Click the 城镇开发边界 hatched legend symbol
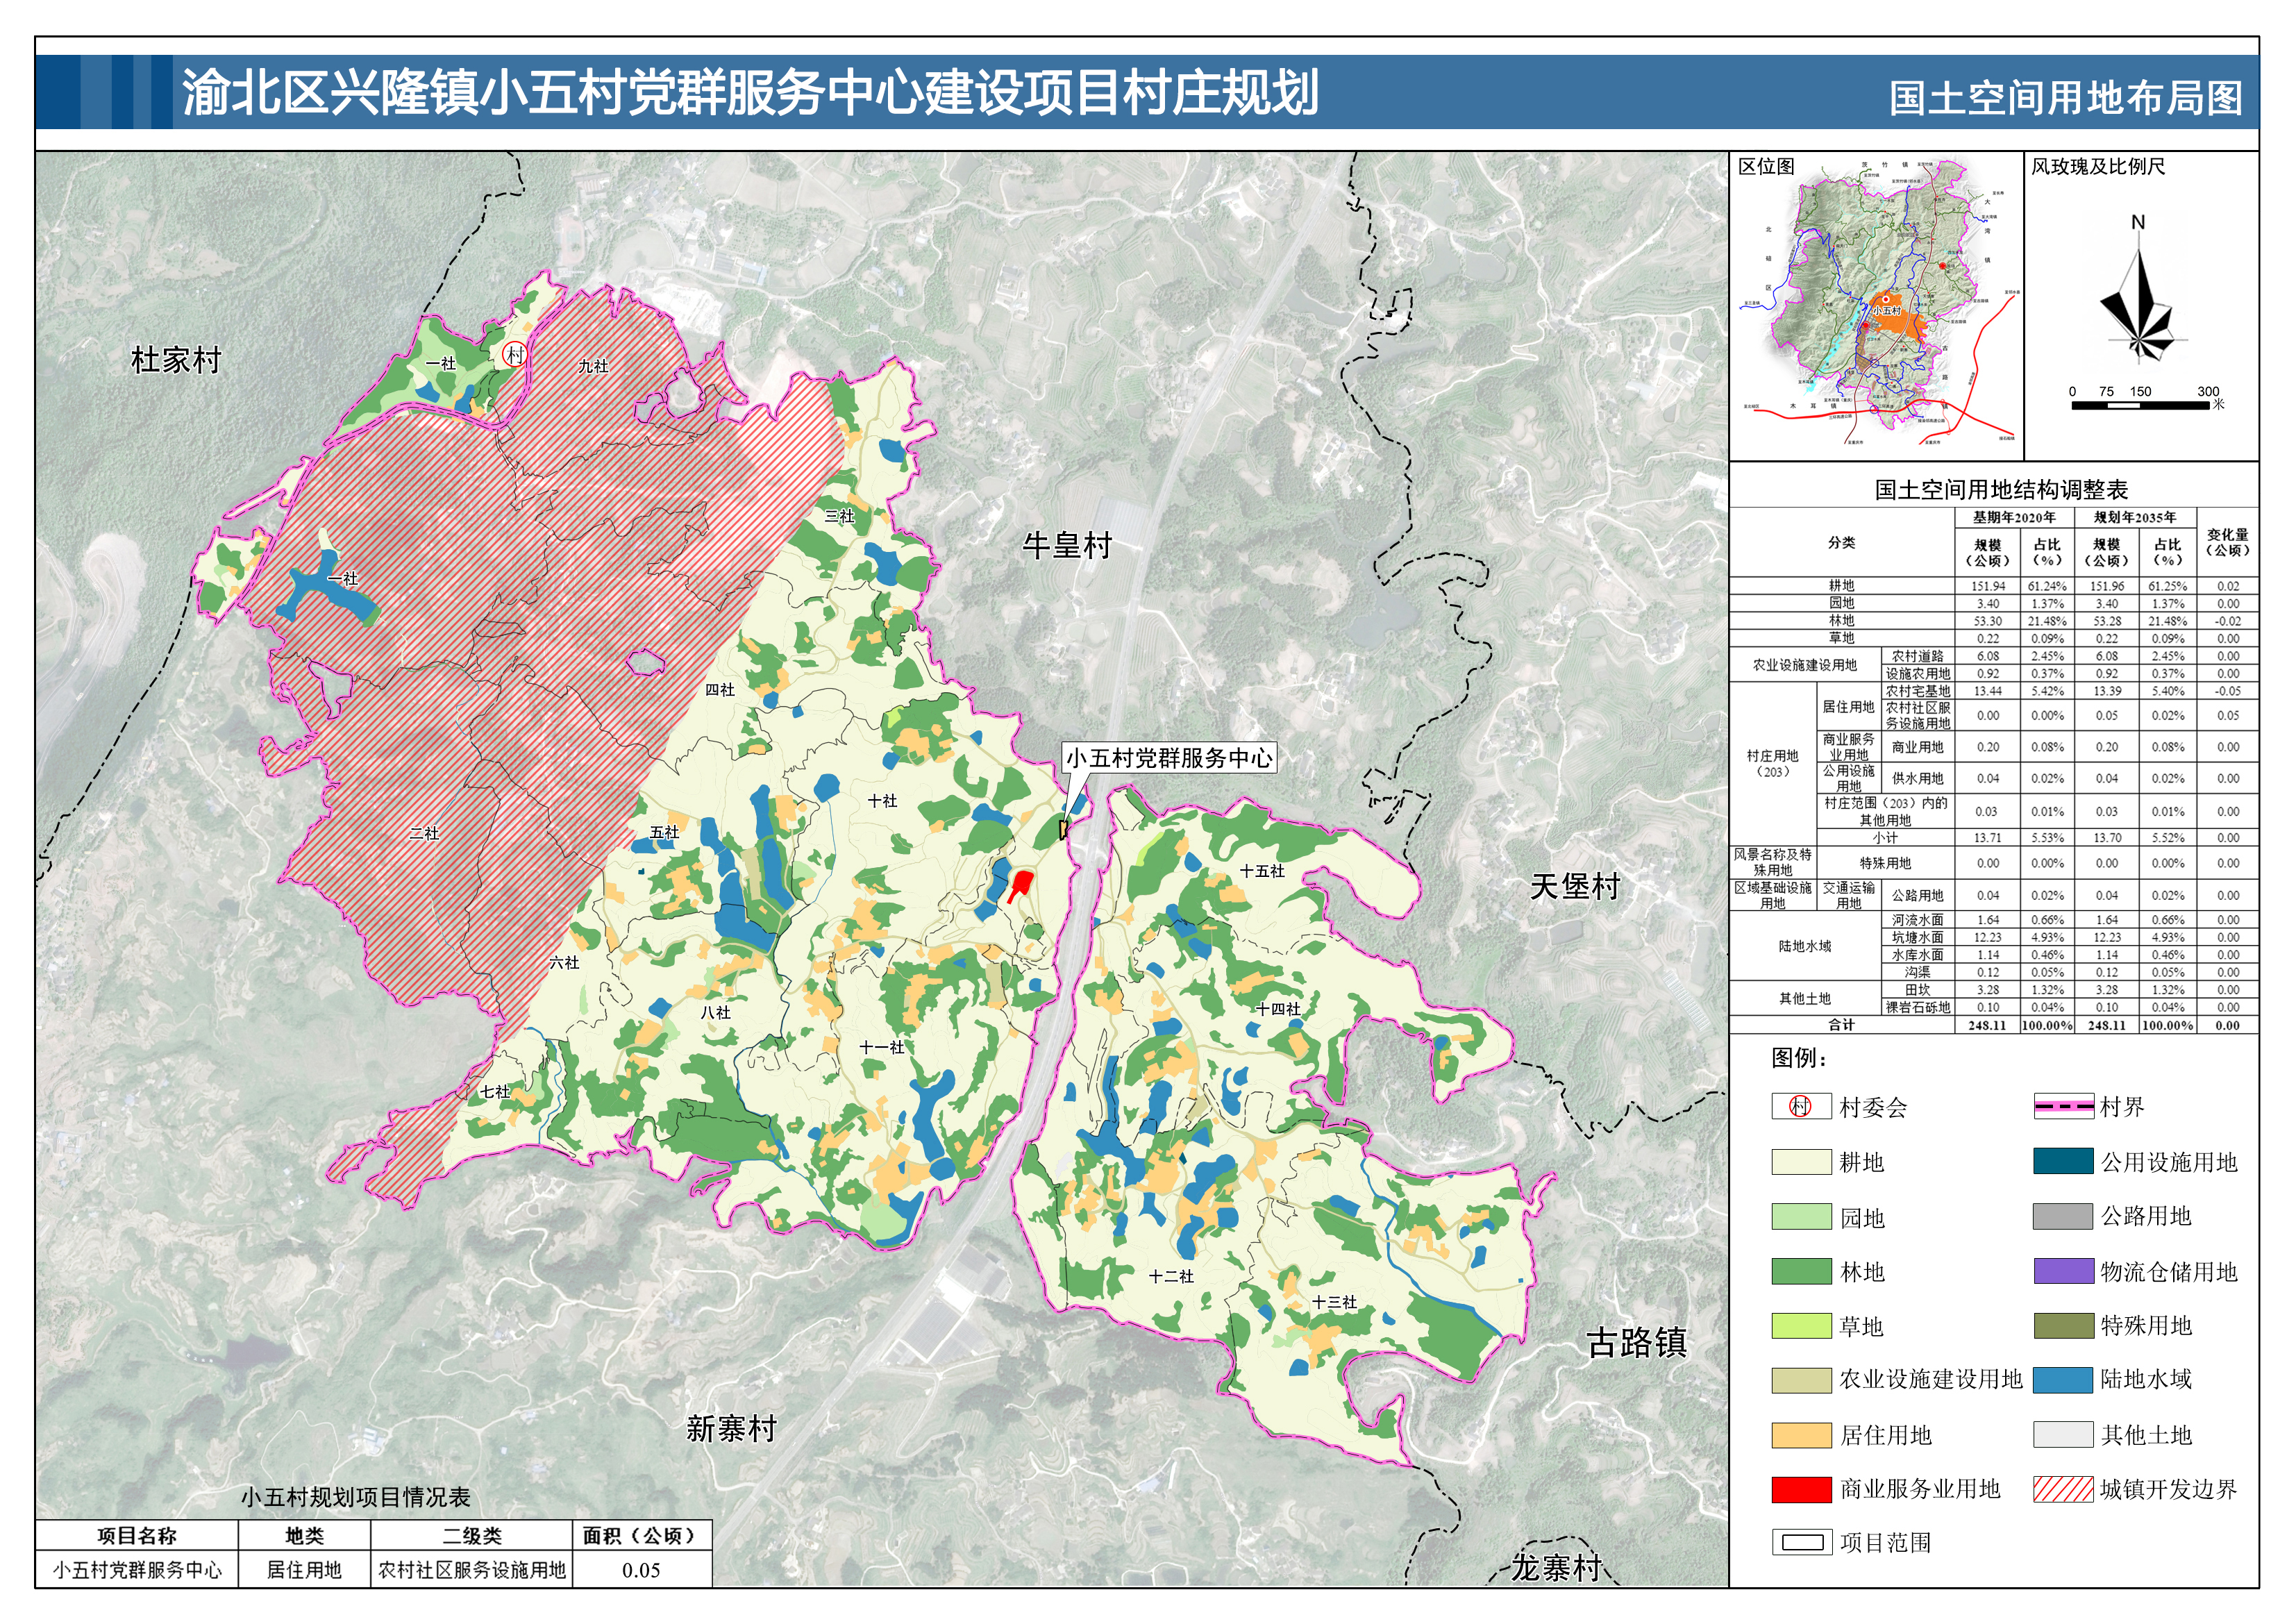Screen dimensions: 2296x1624 [x=2063, y=1489]
